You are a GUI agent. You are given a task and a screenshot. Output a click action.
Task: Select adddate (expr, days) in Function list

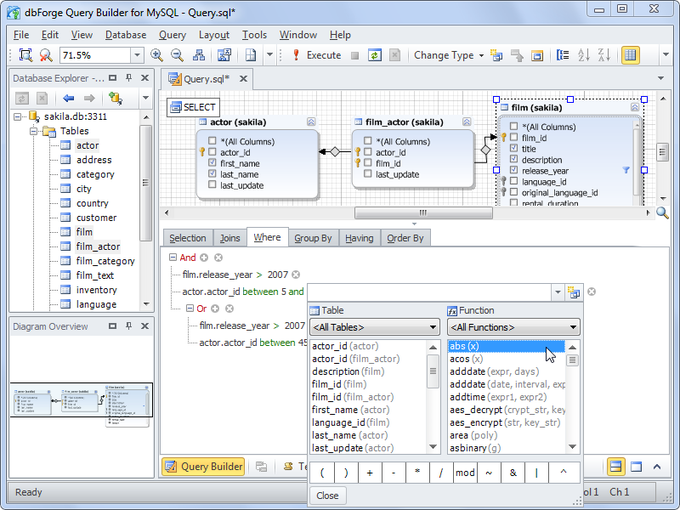(494, 372)
